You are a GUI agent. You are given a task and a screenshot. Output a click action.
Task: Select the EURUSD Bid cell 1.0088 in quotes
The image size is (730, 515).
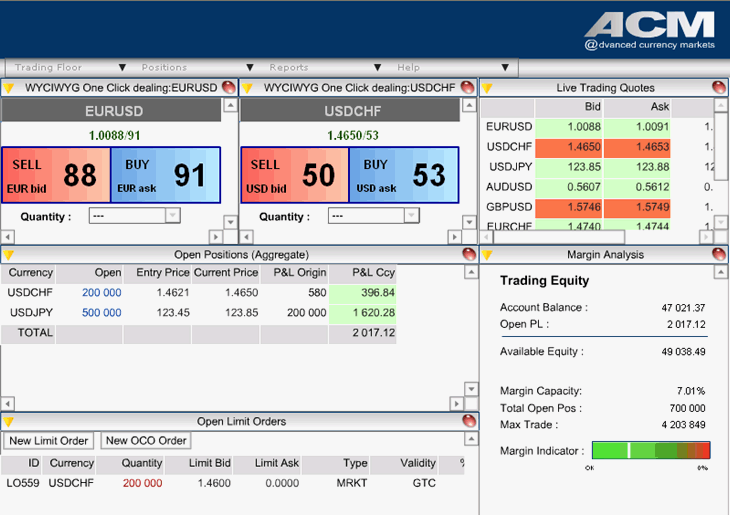[x=568, y=127]
